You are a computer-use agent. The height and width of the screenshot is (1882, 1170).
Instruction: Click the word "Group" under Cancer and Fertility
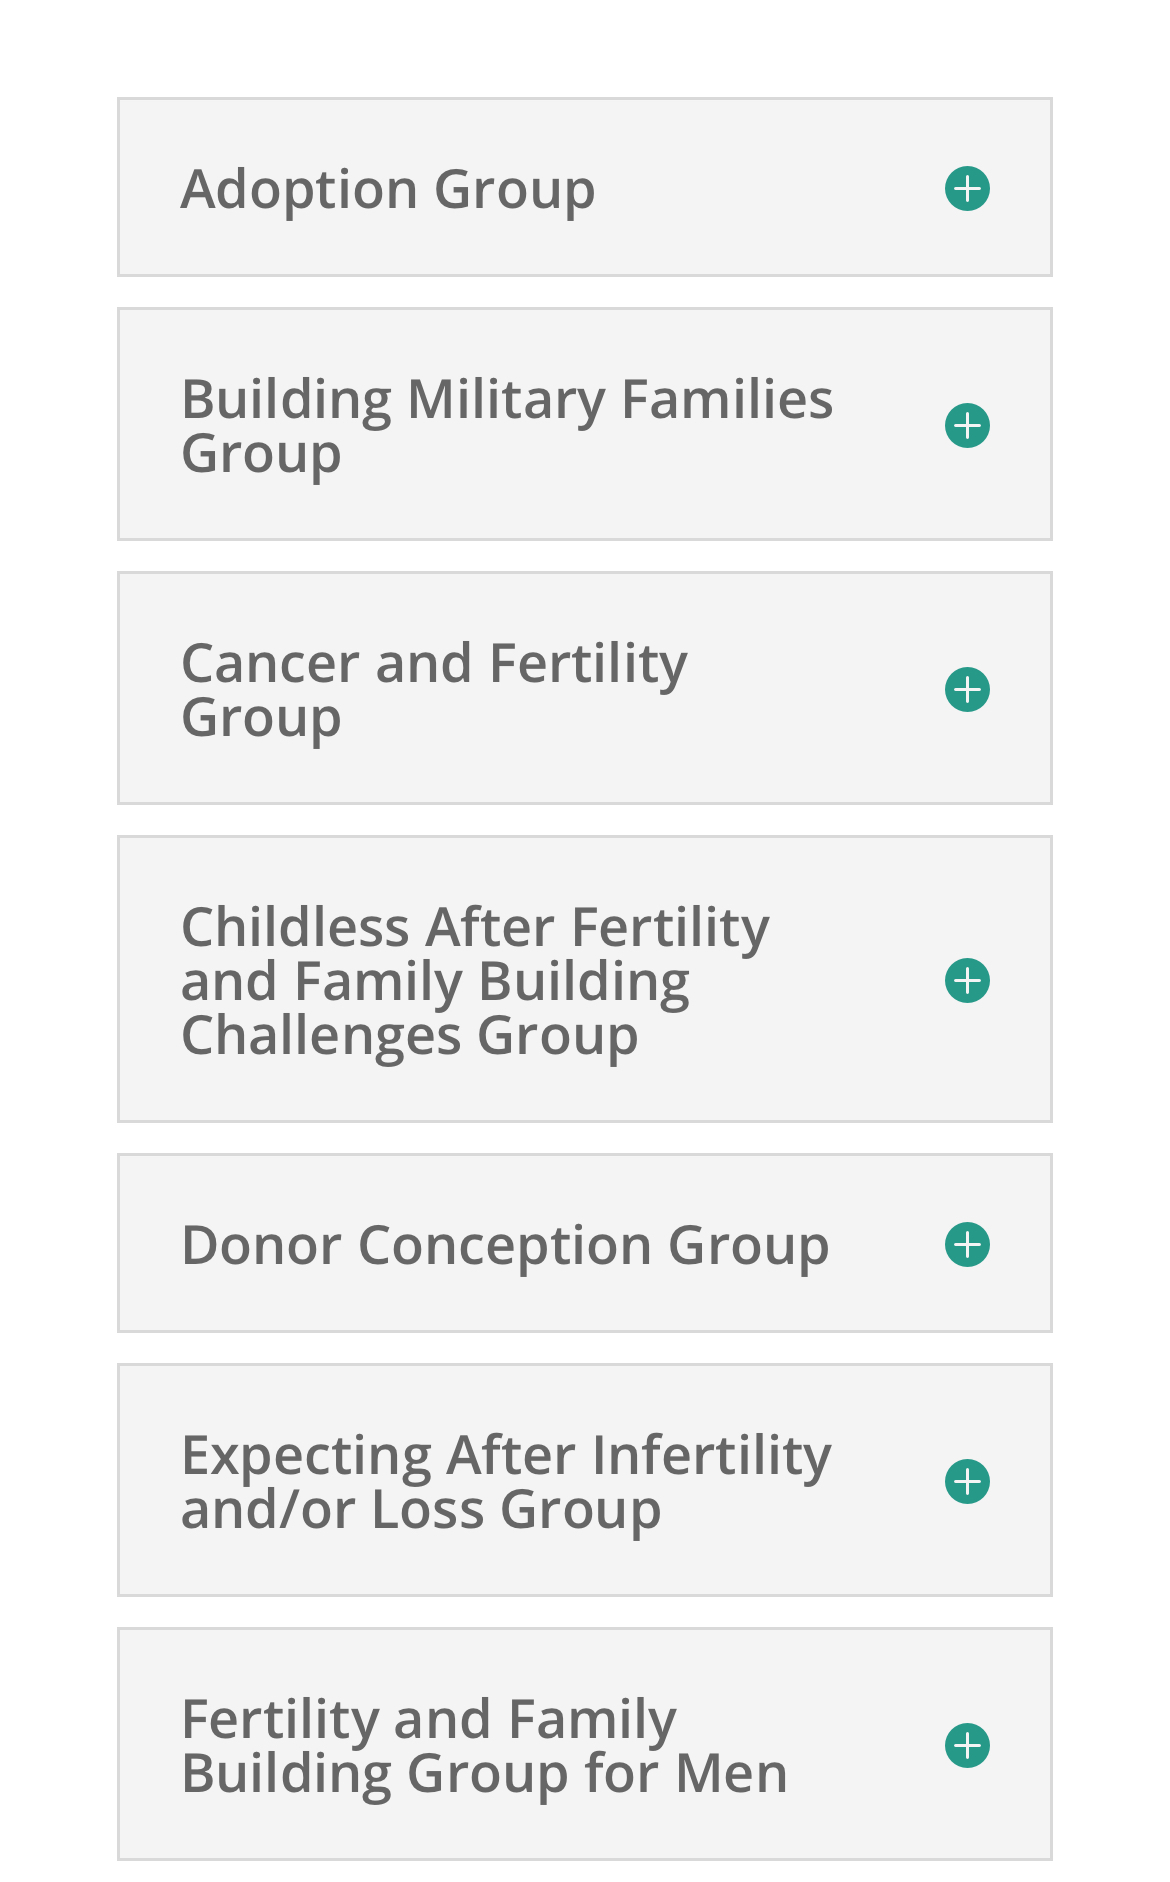[x=261, y=718]
